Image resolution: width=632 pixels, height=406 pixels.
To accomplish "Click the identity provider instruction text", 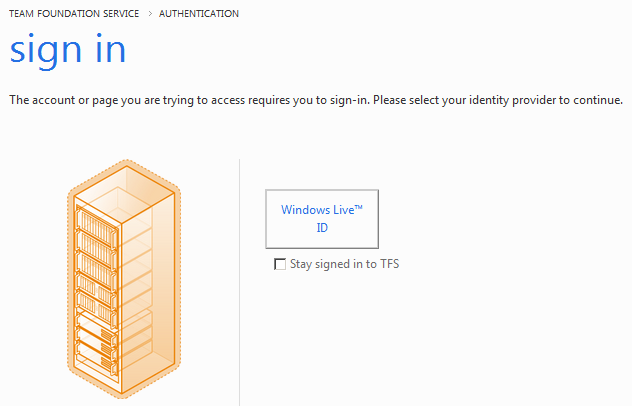I will (315, 101).
